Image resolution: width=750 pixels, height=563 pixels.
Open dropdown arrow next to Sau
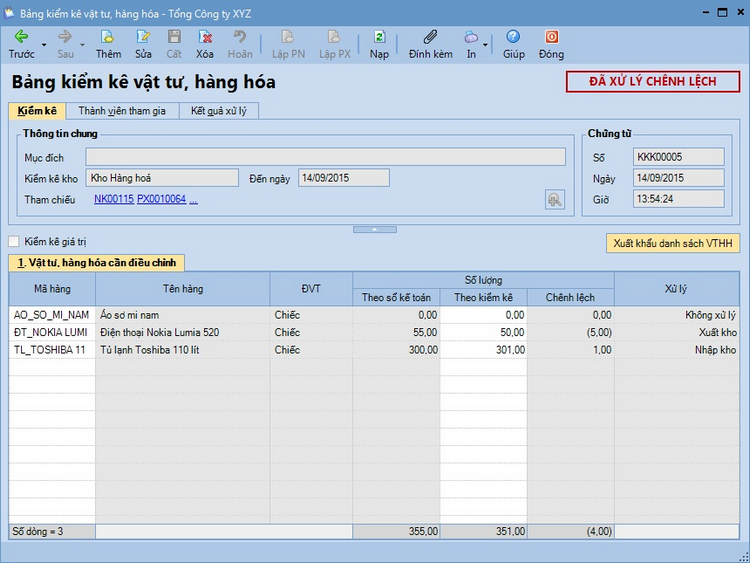point(82,45)
